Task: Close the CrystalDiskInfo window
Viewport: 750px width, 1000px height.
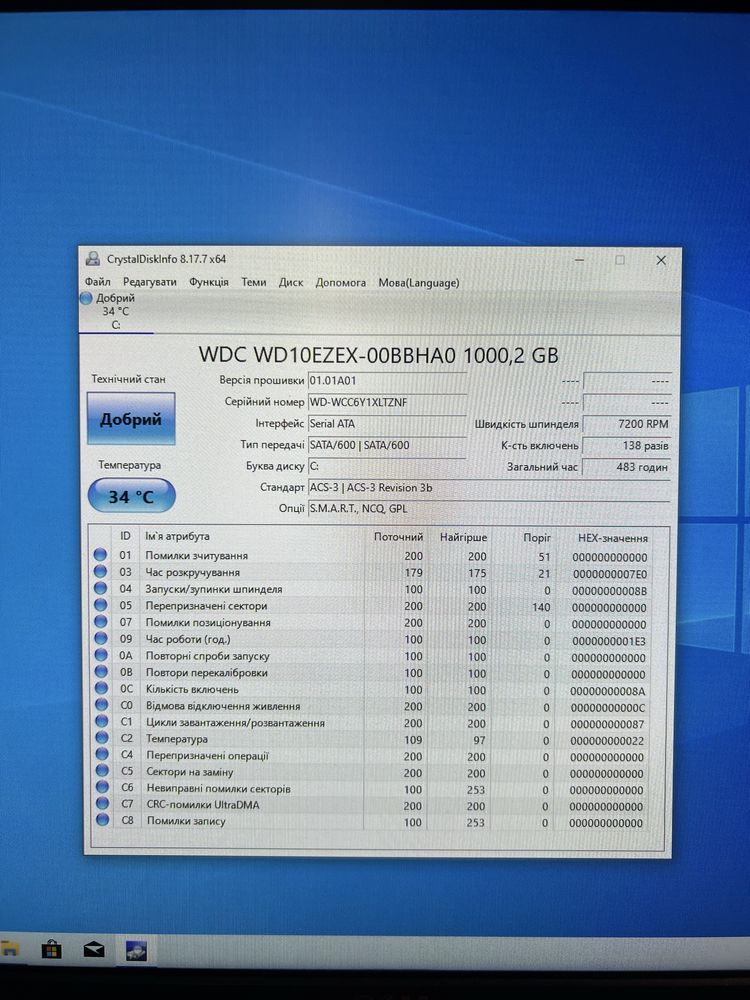Action: [x=661, y=260]
